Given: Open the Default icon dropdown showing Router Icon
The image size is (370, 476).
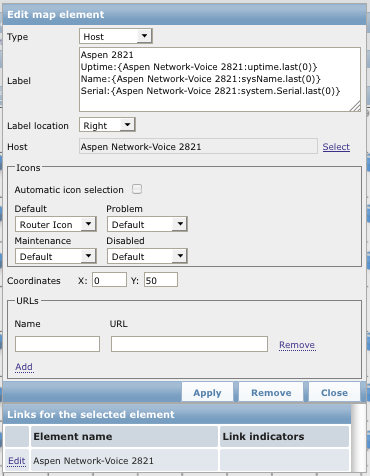Looking at the screenshot, I should [56, 224].
